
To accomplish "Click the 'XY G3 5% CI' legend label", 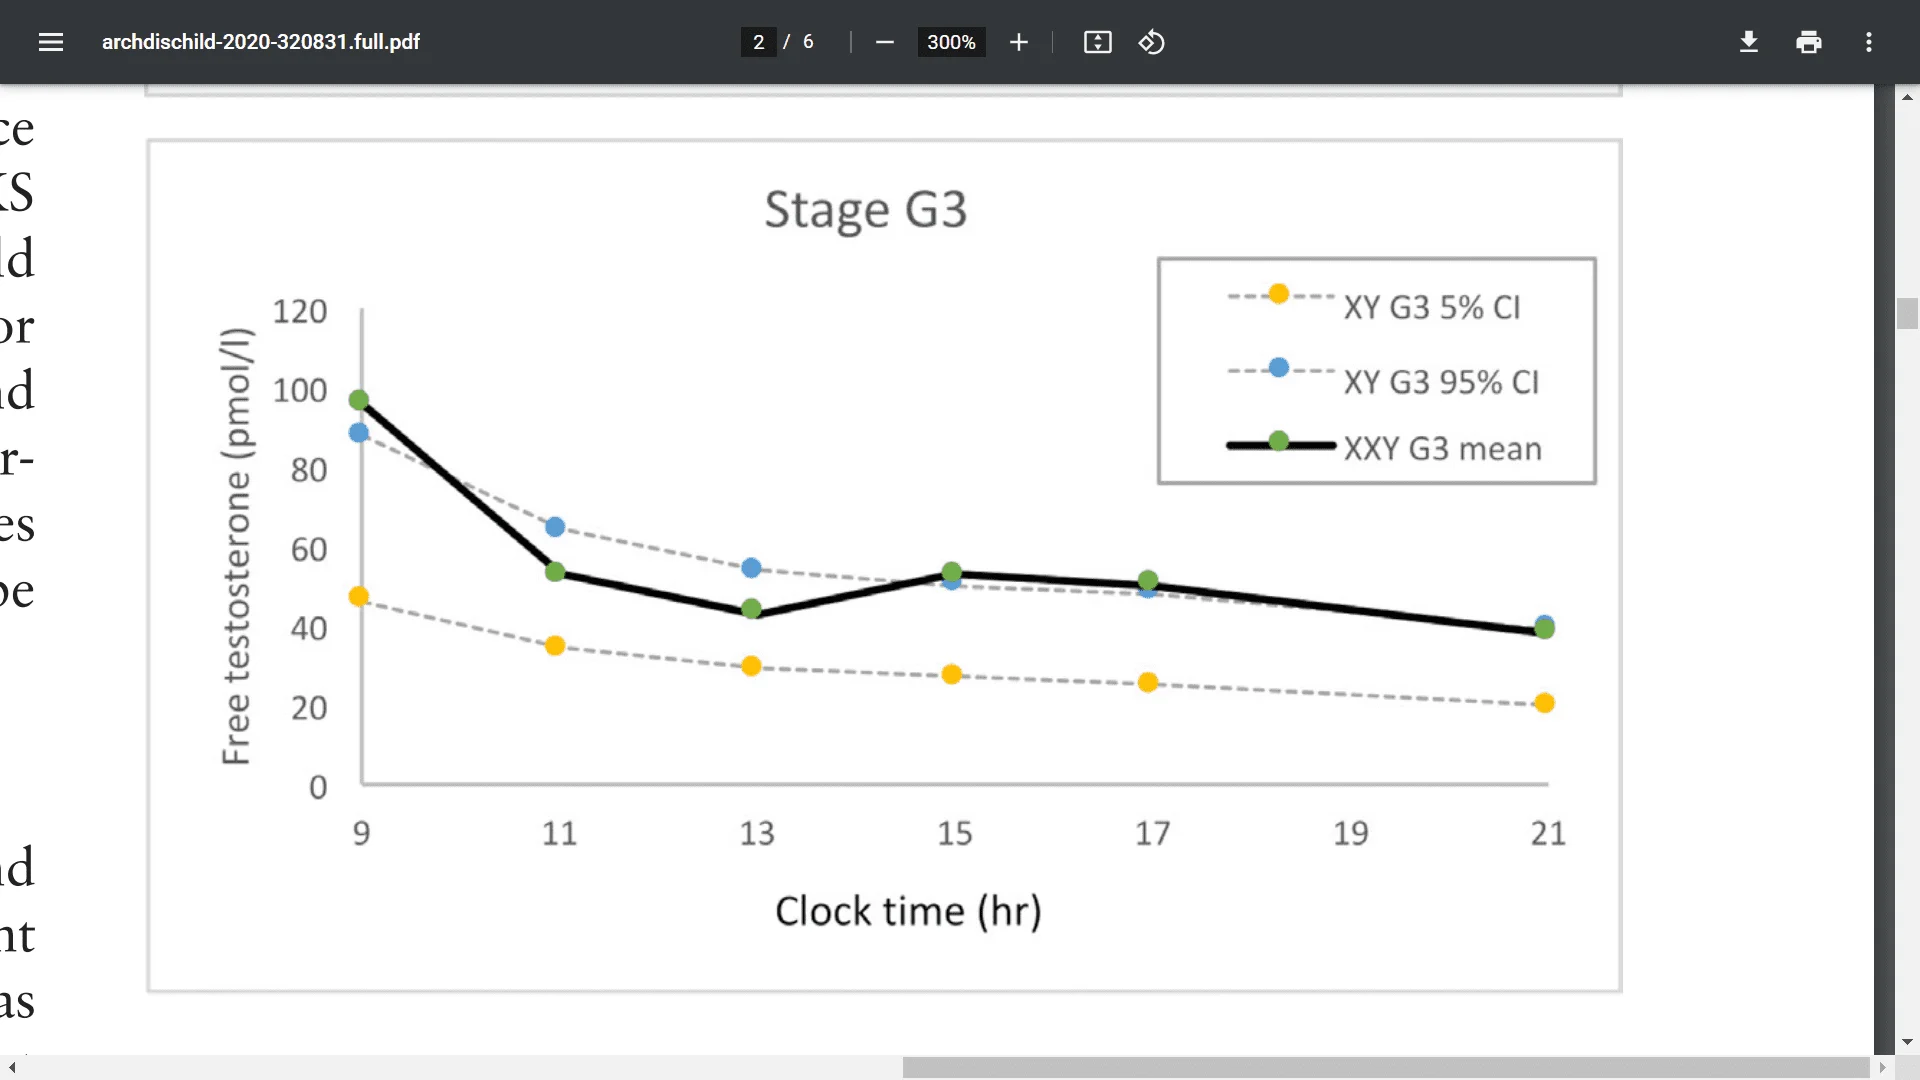I will pos(1432,307).
